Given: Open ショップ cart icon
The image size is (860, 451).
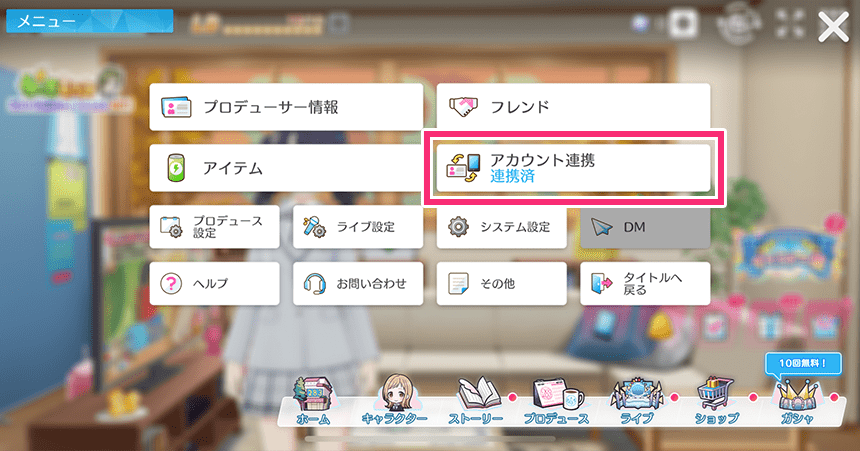Looking at the screenshot, I should [x=717, y=401].
